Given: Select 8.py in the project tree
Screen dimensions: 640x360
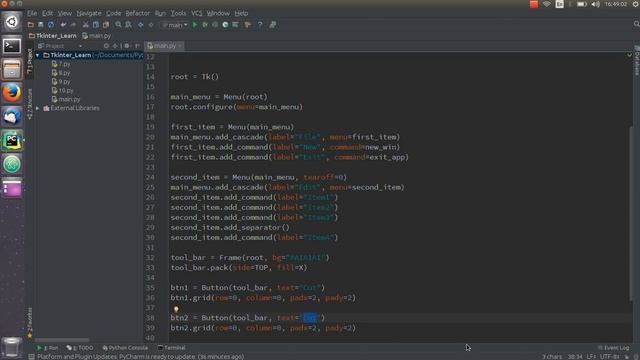Looking at the screenshot, I should point(61,73).
